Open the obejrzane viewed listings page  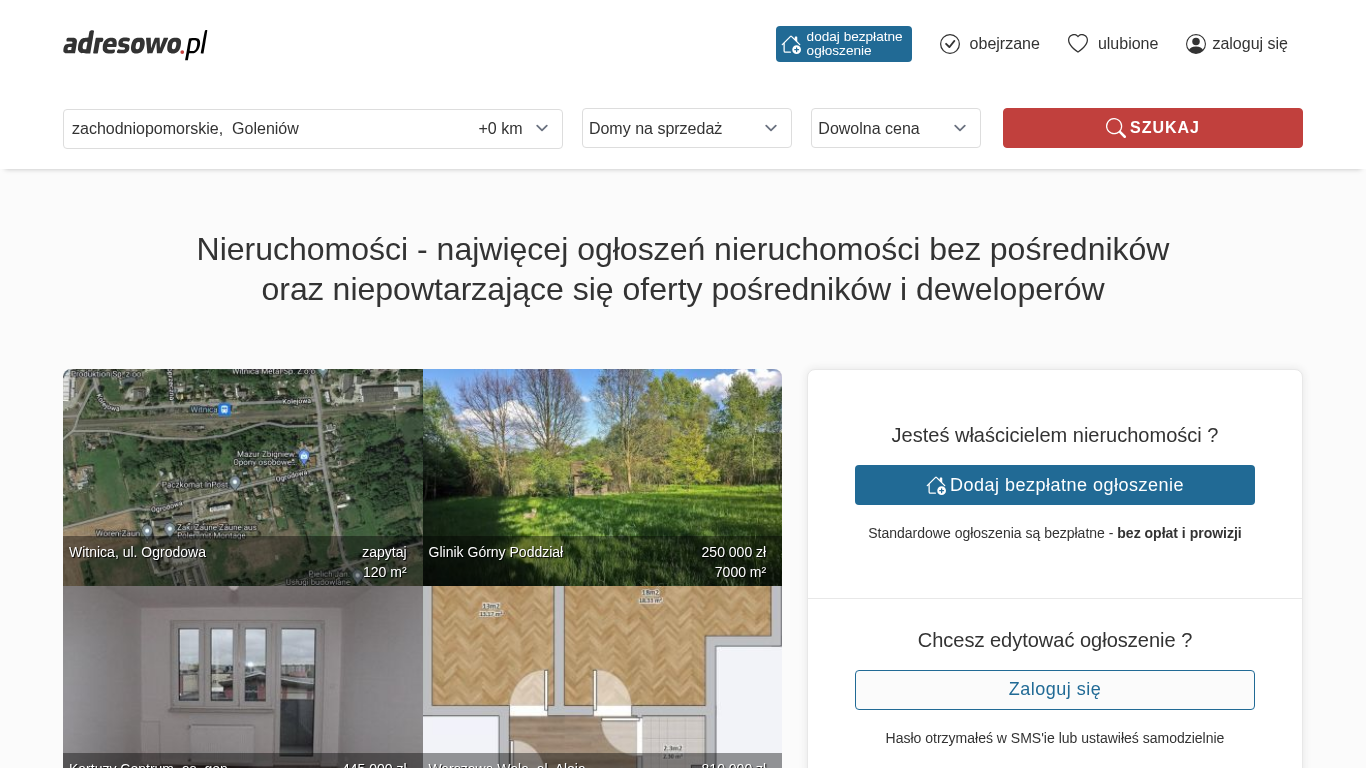click(1003, 44)
